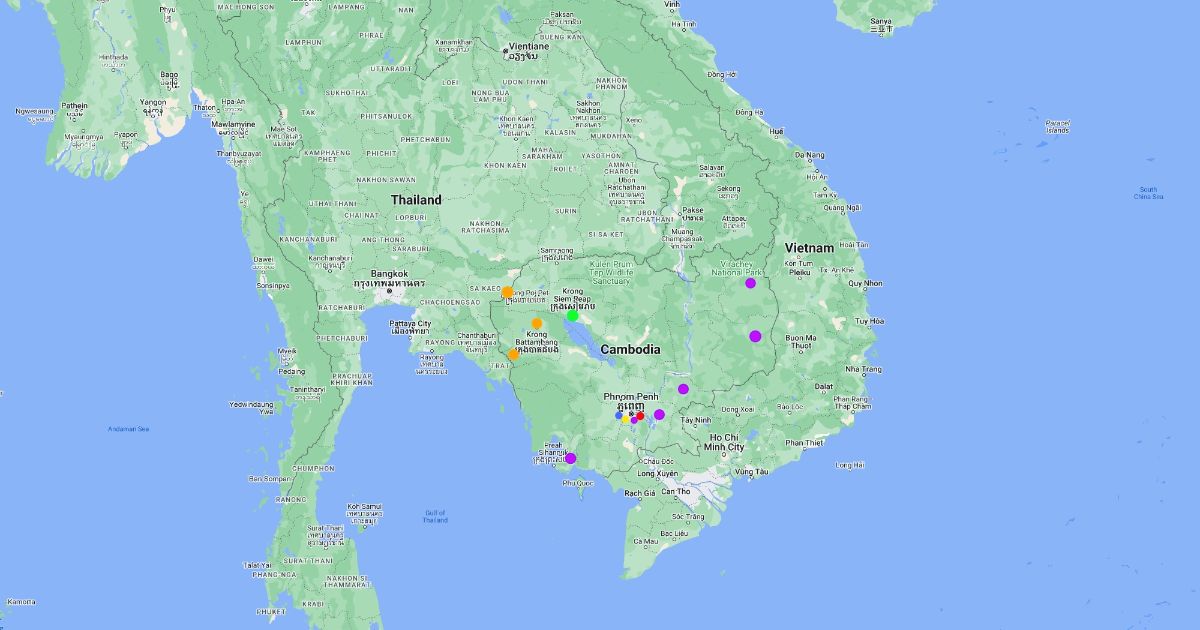Click the Pattaya City label
This screenshot has width=1200, height=630.
click(410, 324)
